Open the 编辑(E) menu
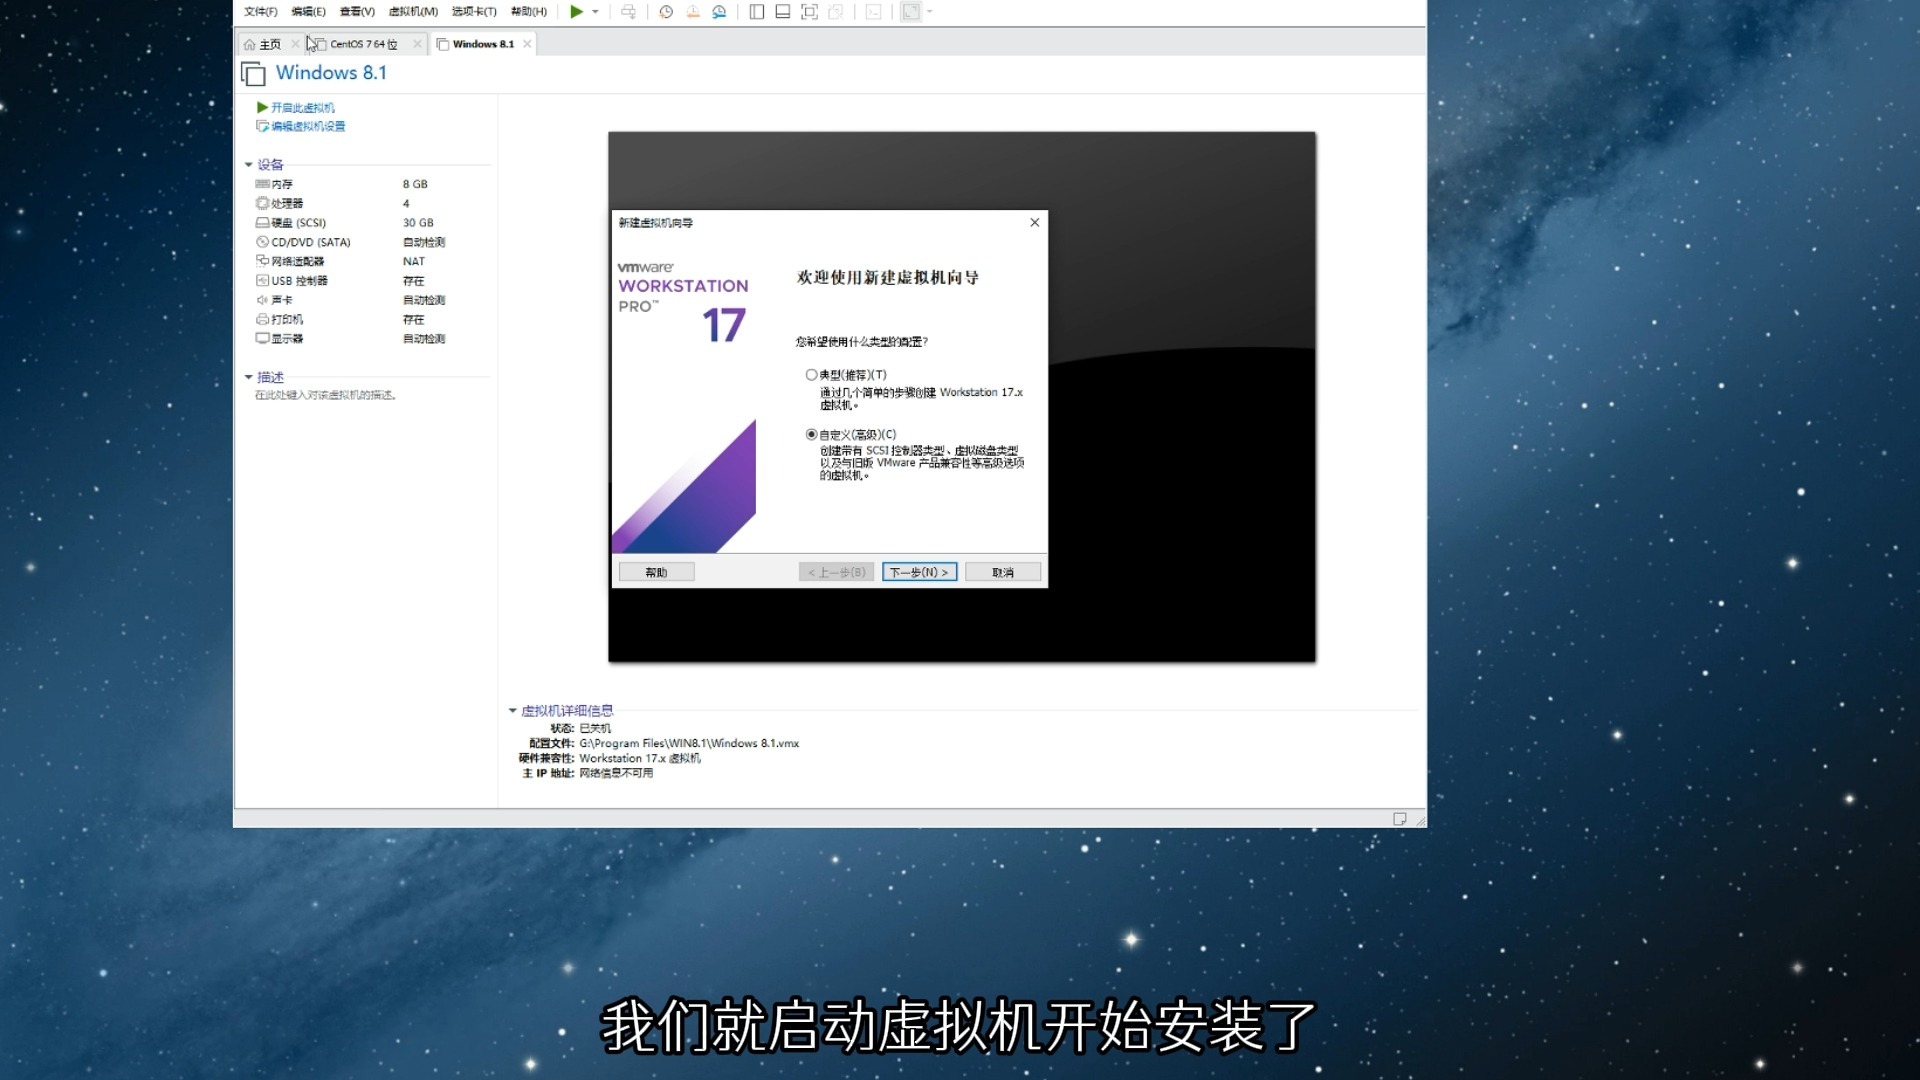This screenshot has width=1920, height=1080. (309, 12)
